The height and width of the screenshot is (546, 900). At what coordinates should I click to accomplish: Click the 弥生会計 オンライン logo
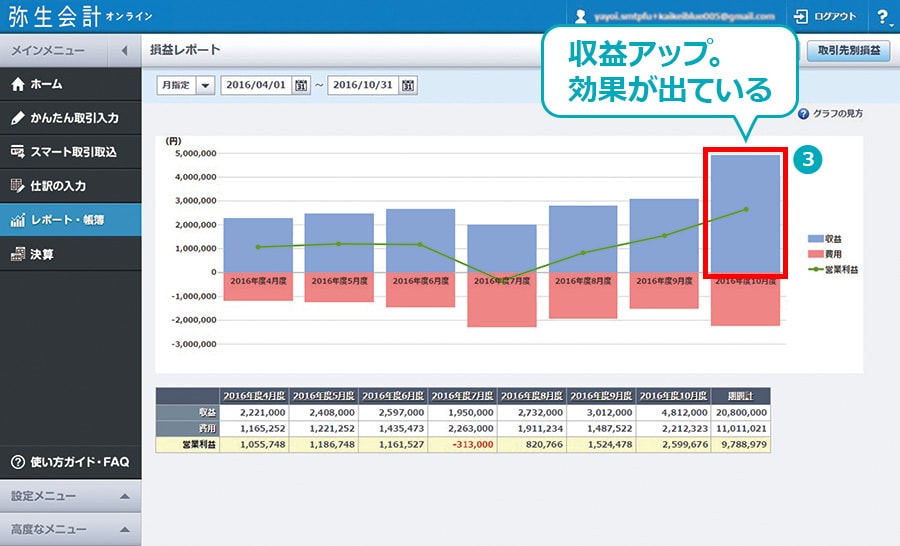pos(80,17)
